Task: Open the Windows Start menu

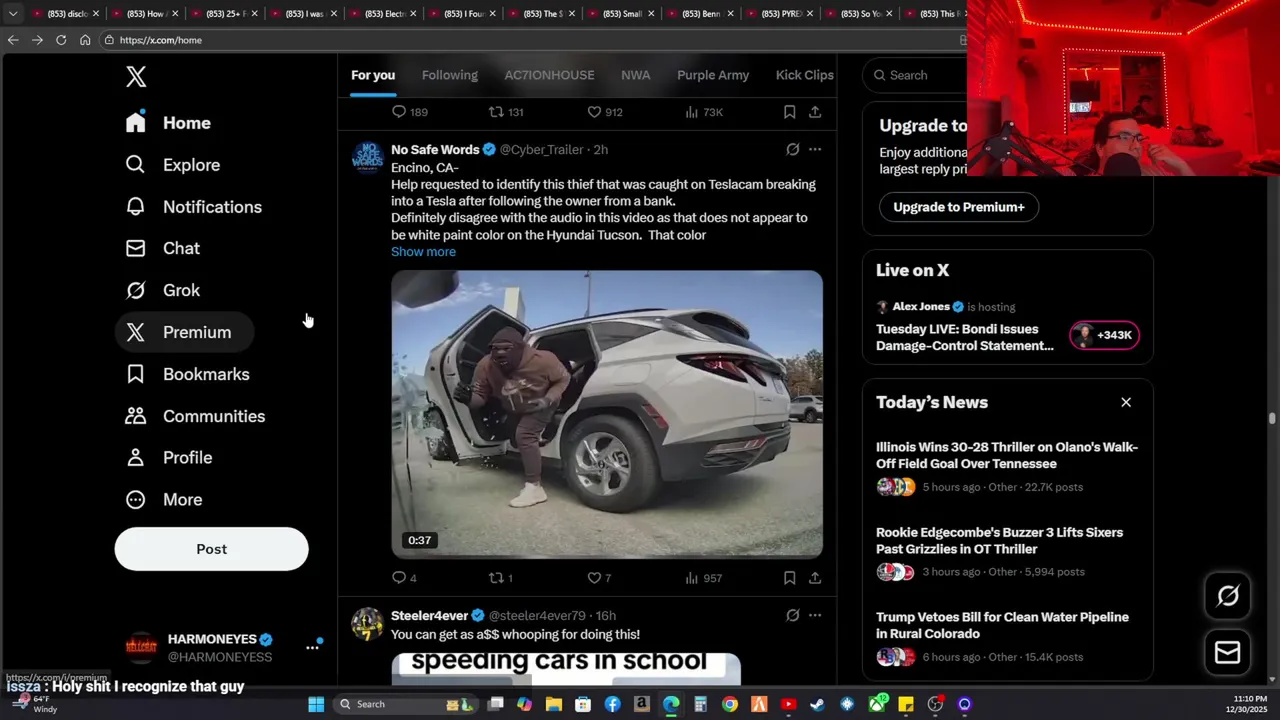Action: tap(316, 704)
